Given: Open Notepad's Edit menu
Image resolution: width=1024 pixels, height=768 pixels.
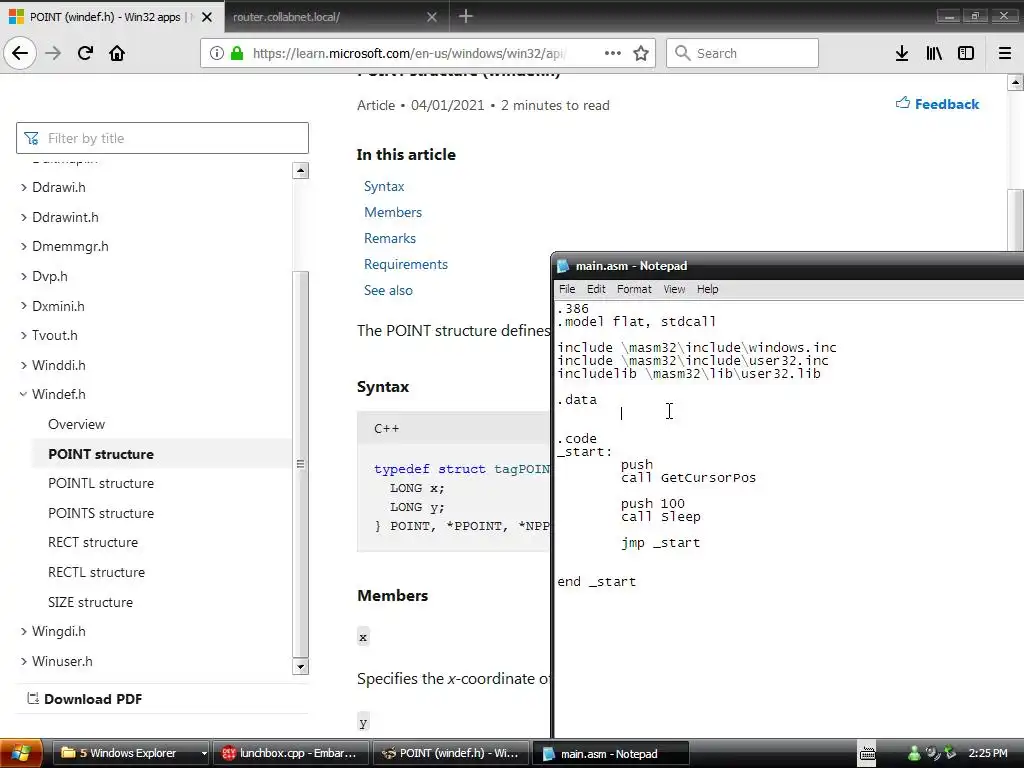Looking at the screenshot, I should click(x=596, y=289).
